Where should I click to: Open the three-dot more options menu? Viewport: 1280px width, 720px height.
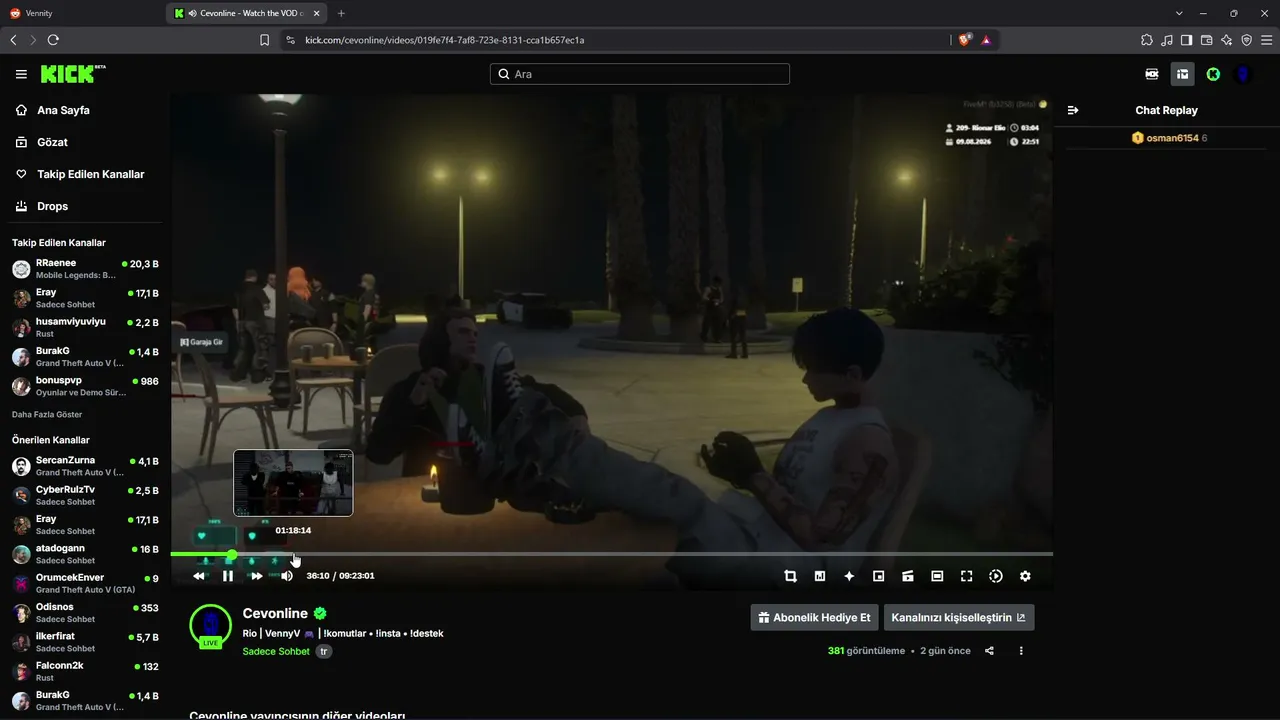[x=1021, y=651]
